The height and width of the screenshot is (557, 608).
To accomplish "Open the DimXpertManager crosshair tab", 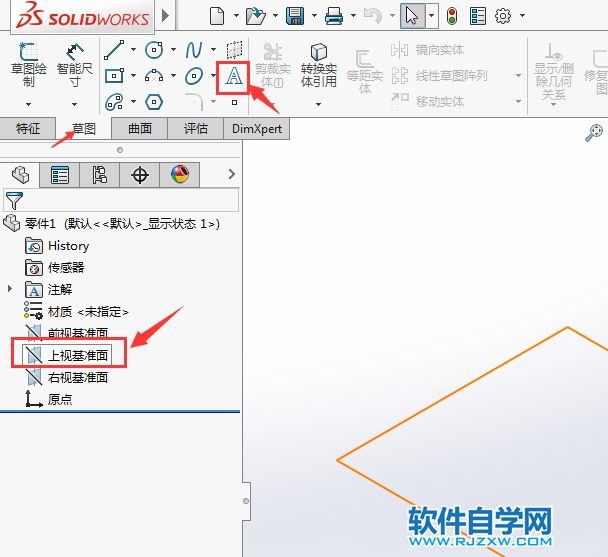I will pos(140,175).
